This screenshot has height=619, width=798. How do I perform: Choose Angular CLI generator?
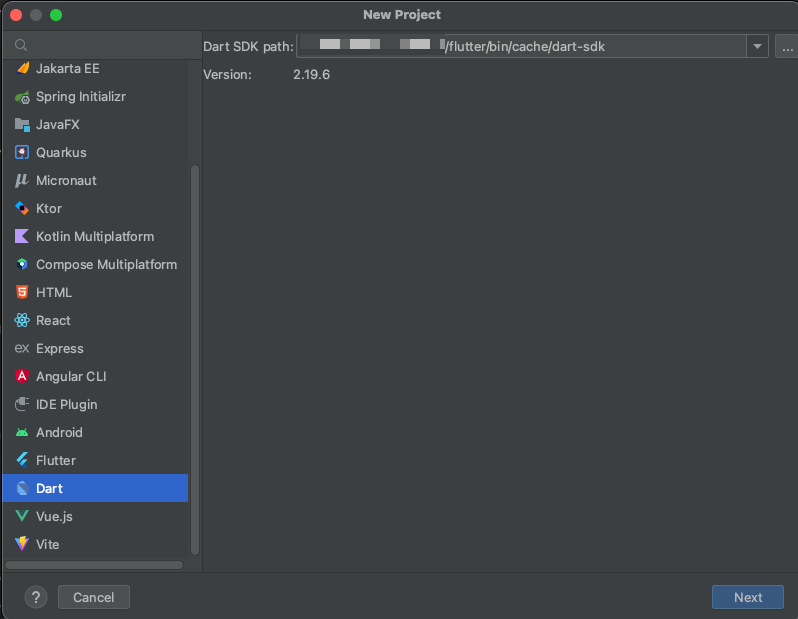[95, 376]
